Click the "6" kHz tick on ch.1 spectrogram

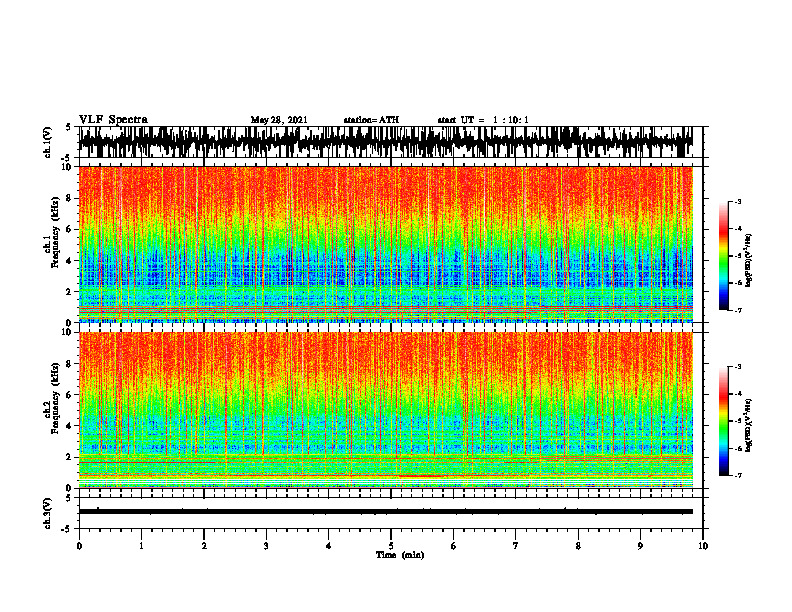coord(70,229)
